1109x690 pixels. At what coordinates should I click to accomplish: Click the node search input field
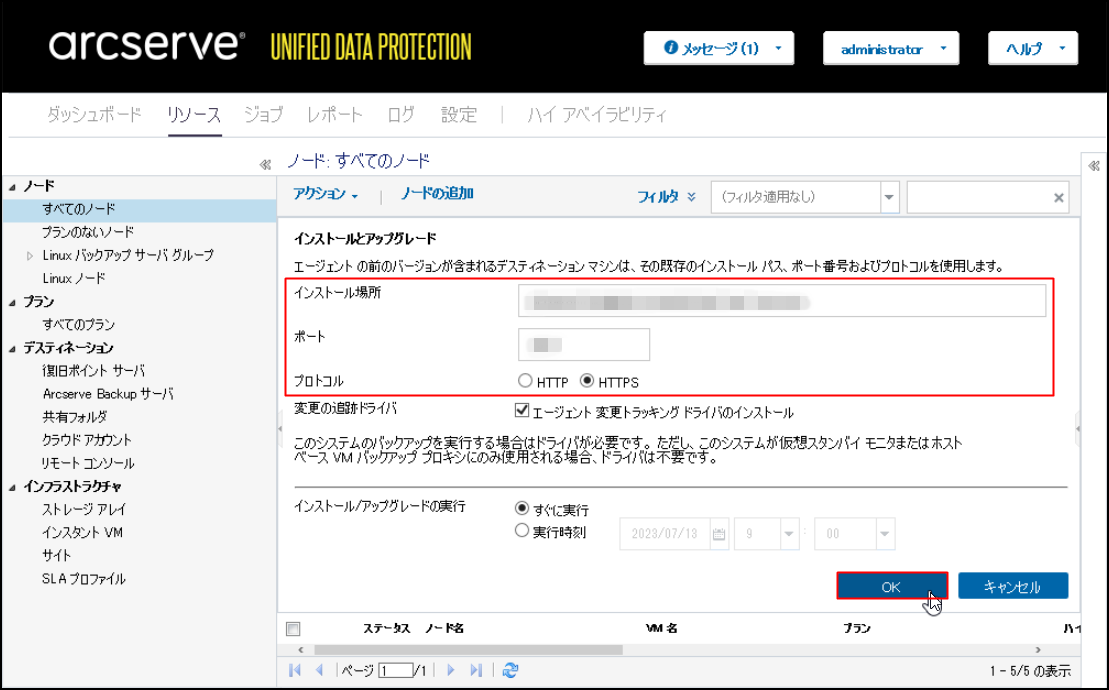(x=988, y=197)
